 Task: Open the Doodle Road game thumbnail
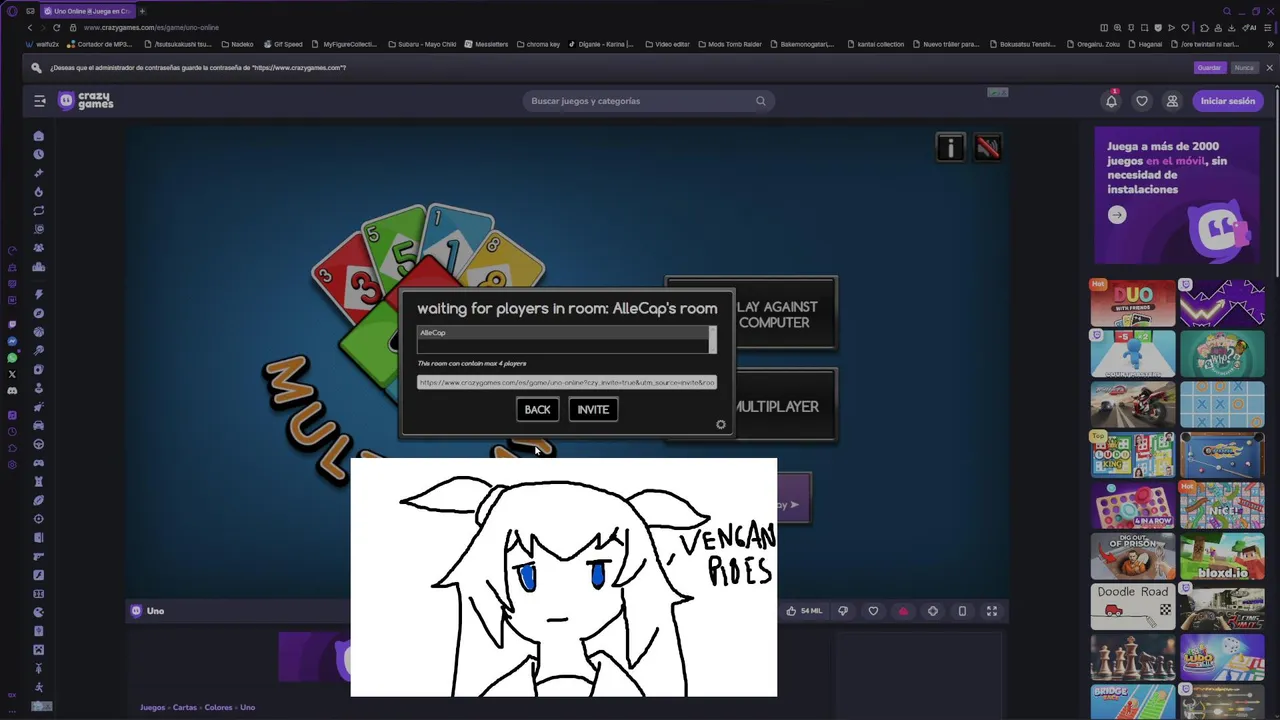tap(1133, 607)
